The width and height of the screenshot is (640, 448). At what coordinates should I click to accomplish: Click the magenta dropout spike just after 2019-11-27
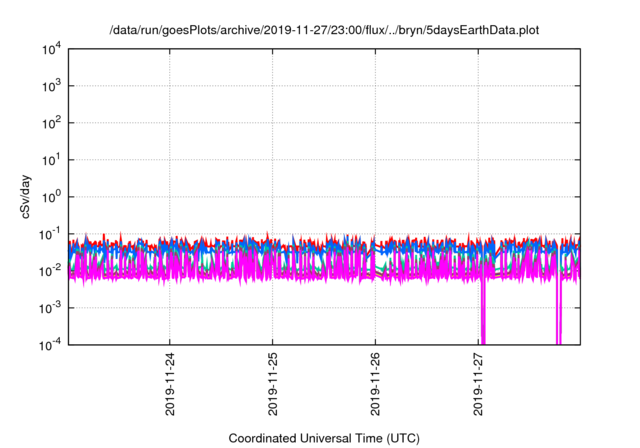click(483, 310)
